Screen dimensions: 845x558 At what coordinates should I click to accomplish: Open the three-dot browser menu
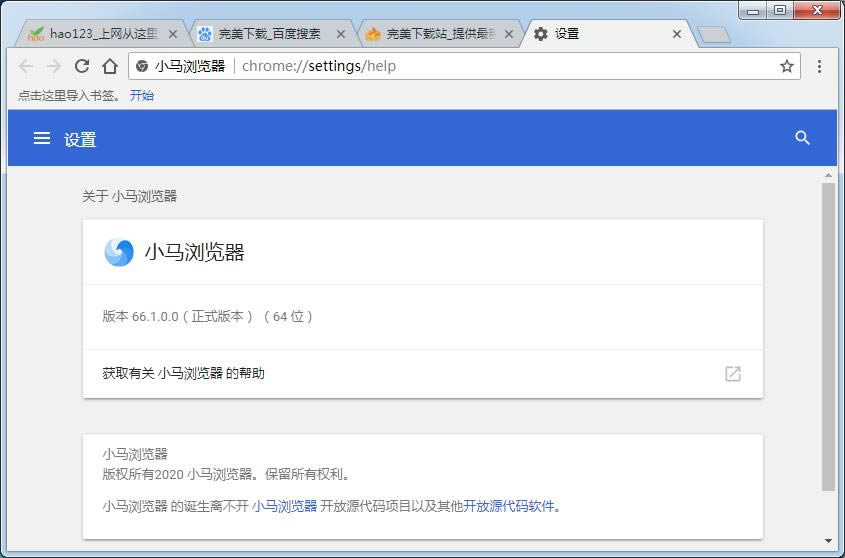tap(819, 66)
